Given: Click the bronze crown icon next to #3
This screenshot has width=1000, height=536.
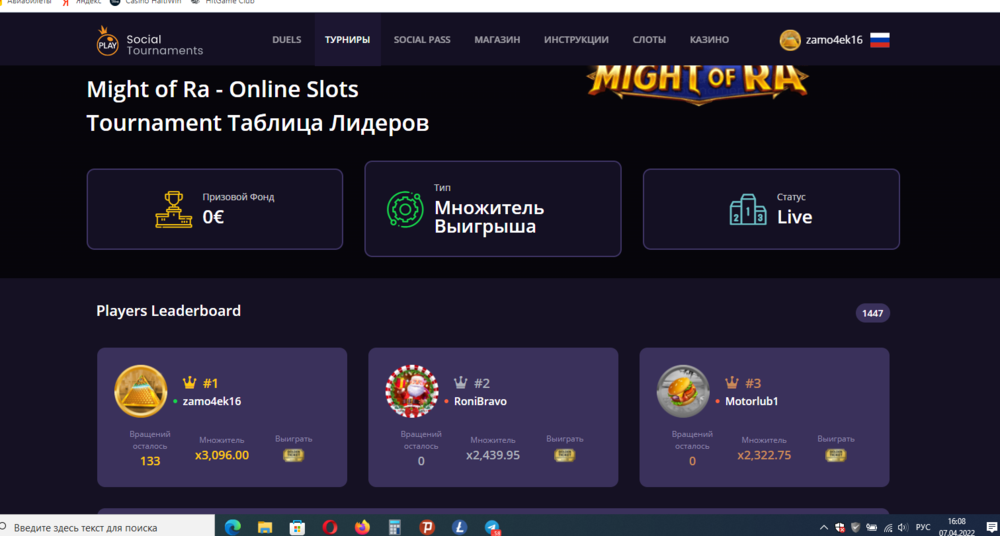Looking at the screenshot, I should pyautogui.click(x=732, y=383).
